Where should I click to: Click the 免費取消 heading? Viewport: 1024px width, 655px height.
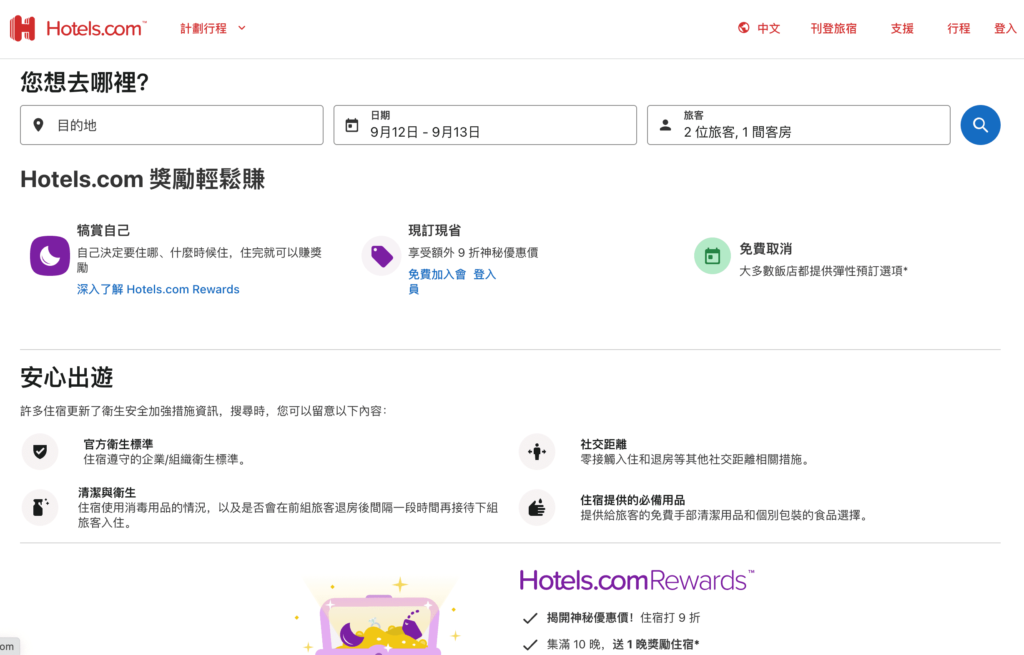pos(765,249)
